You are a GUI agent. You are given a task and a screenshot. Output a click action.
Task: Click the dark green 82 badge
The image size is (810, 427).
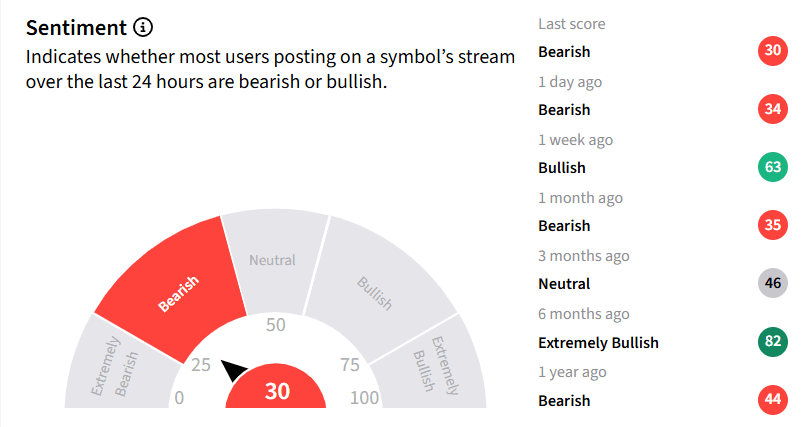[773, 341]
